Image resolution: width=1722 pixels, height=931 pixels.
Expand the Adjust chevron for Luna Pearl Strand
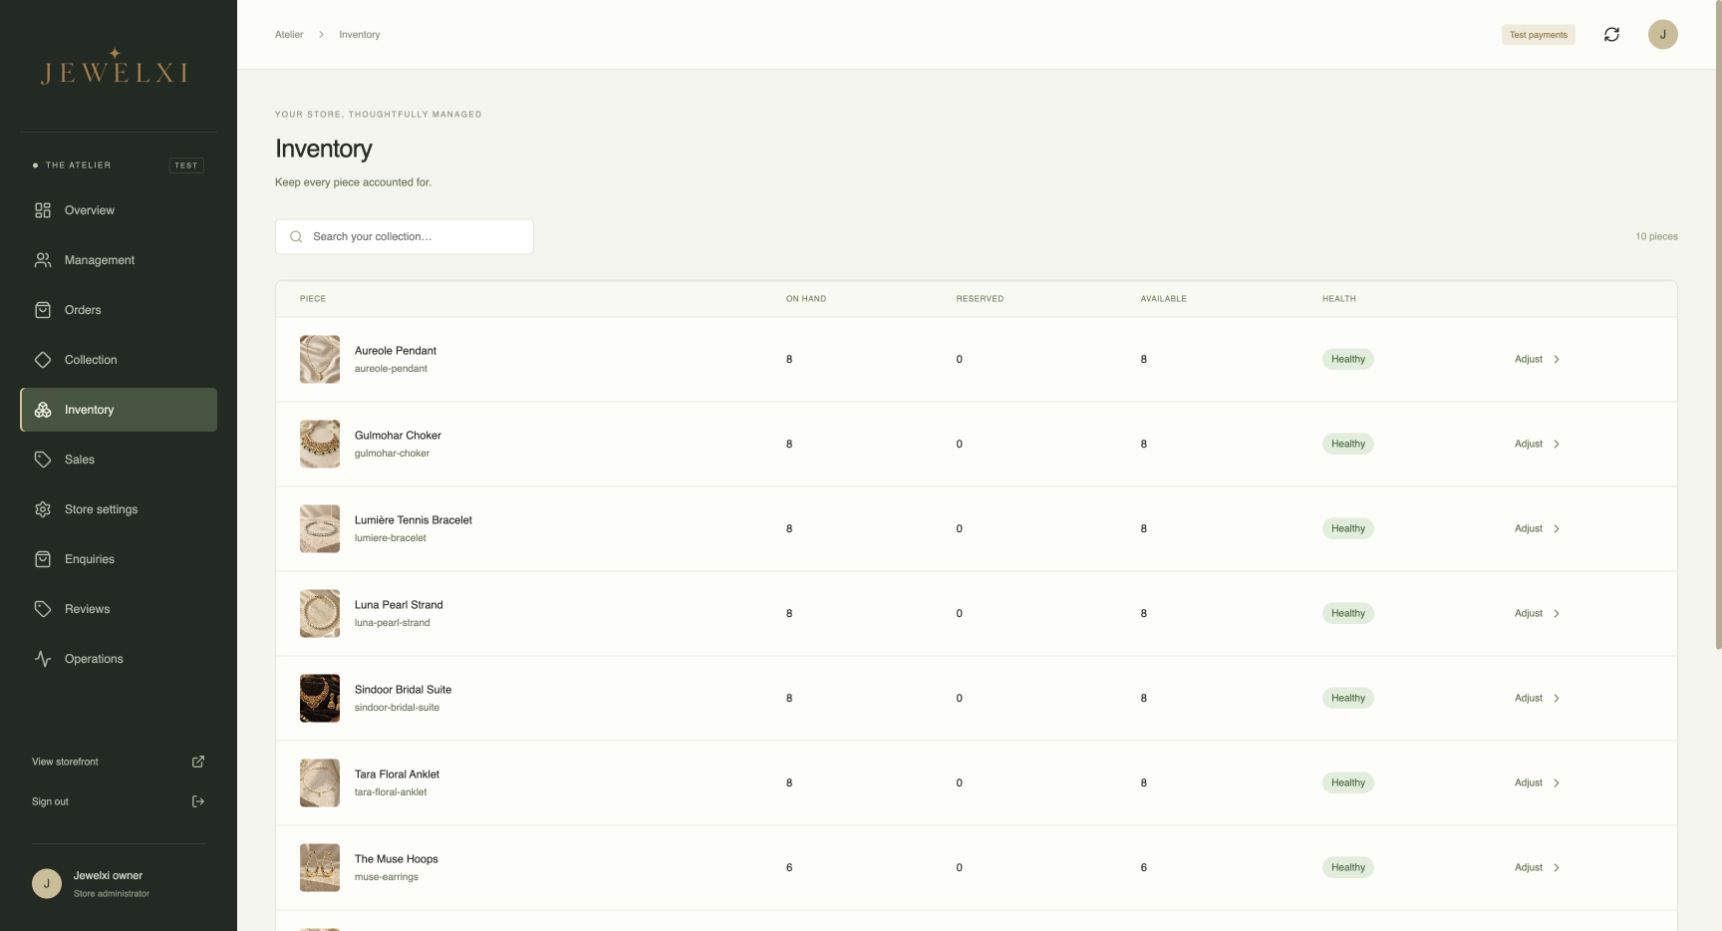tap(1557, 614)
